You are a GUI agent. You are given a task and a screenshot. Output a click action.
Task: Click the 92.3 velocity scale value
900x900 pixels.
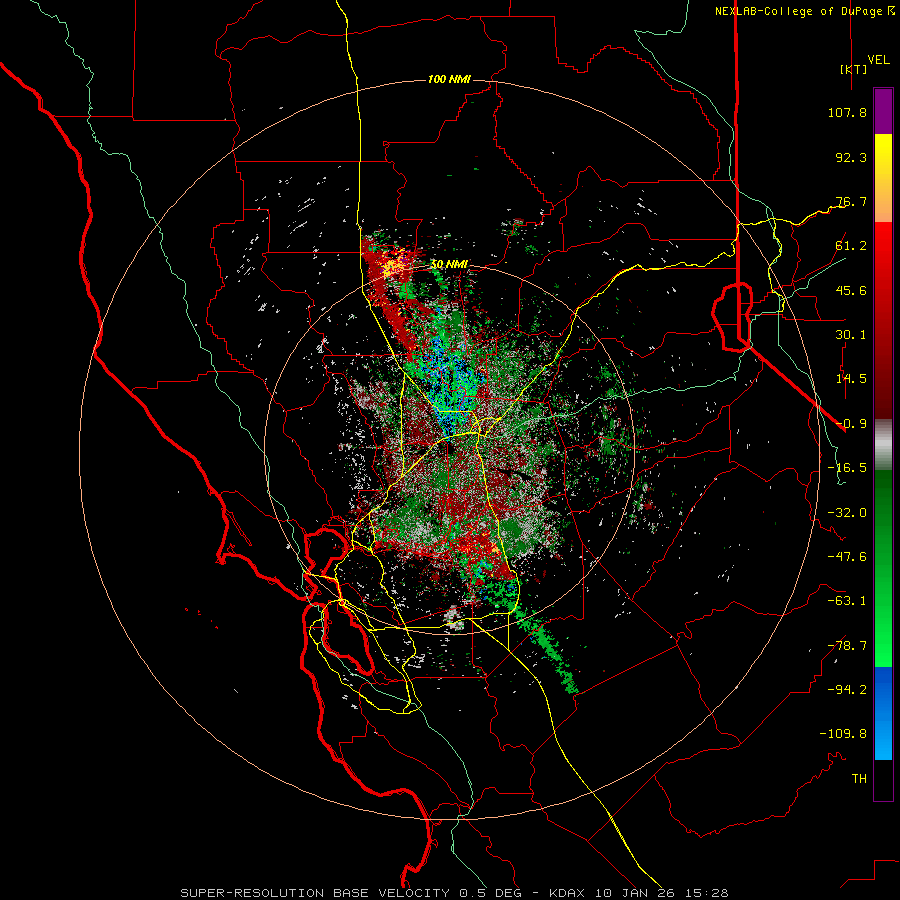pos(851,157)
